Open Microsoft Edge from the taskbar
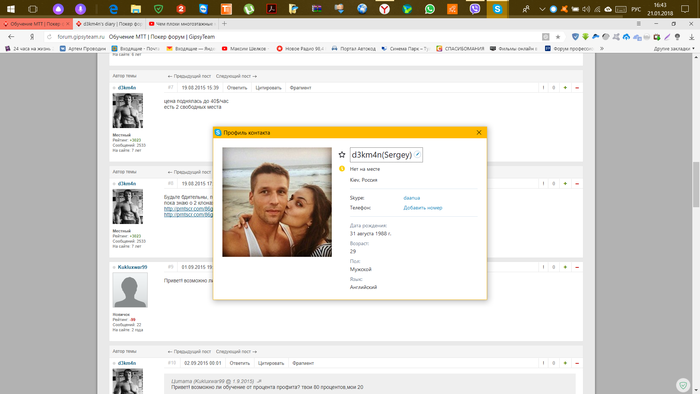700x394 pixels. pyautogui.click(x=113, y=9)
